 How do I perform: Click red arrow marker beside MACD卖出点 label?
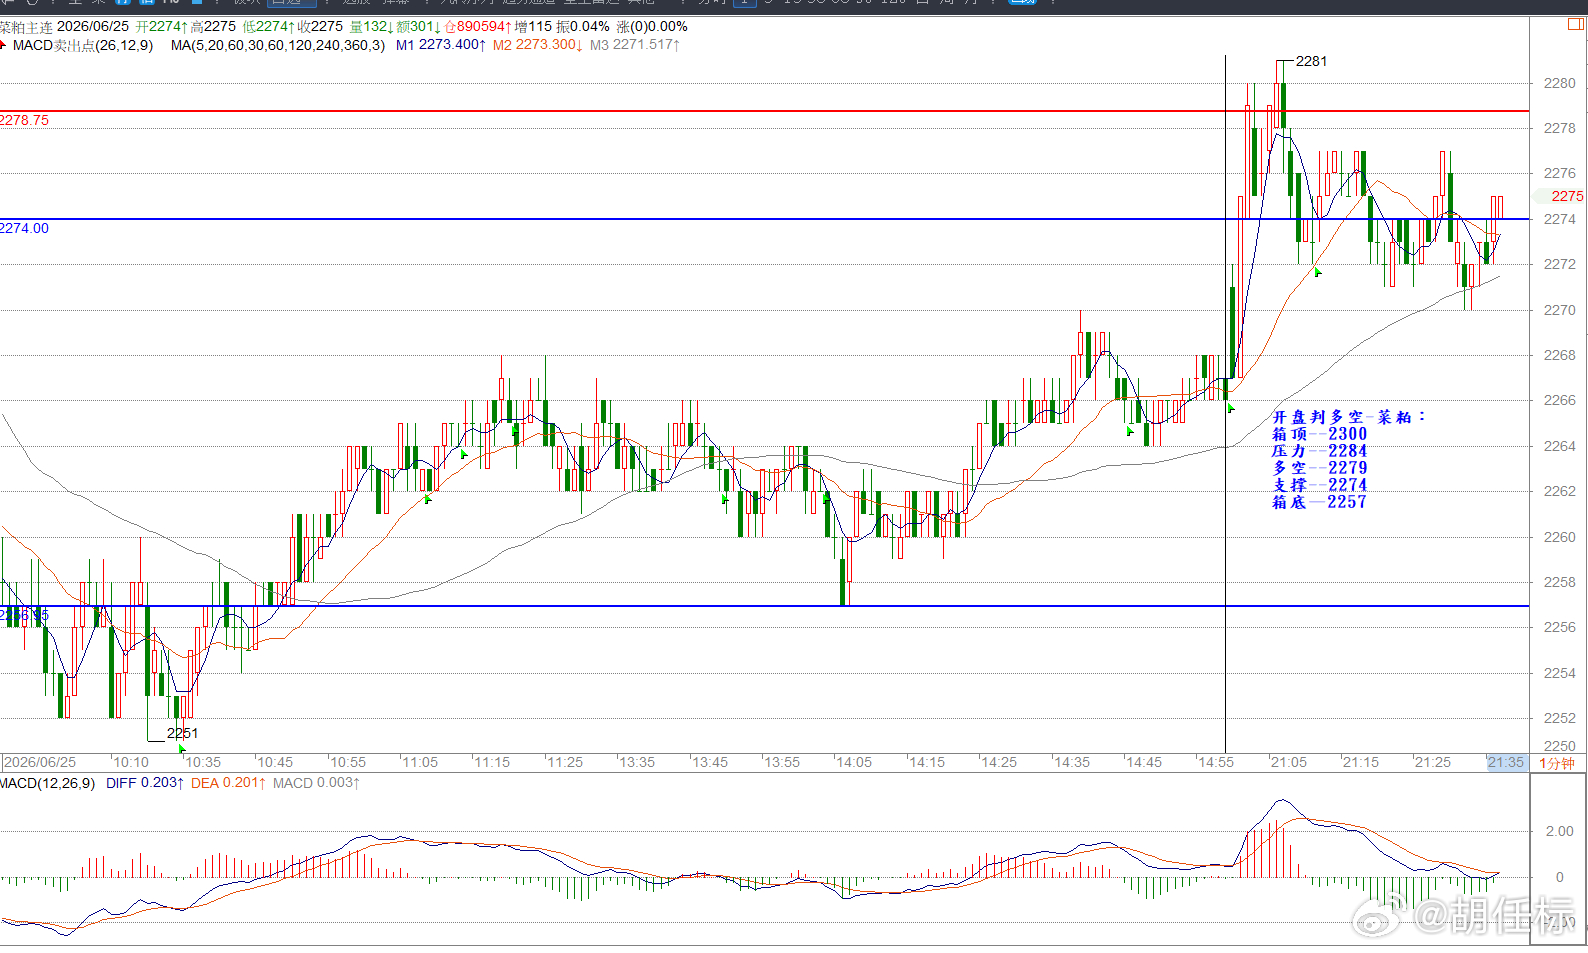pos(3,44)
